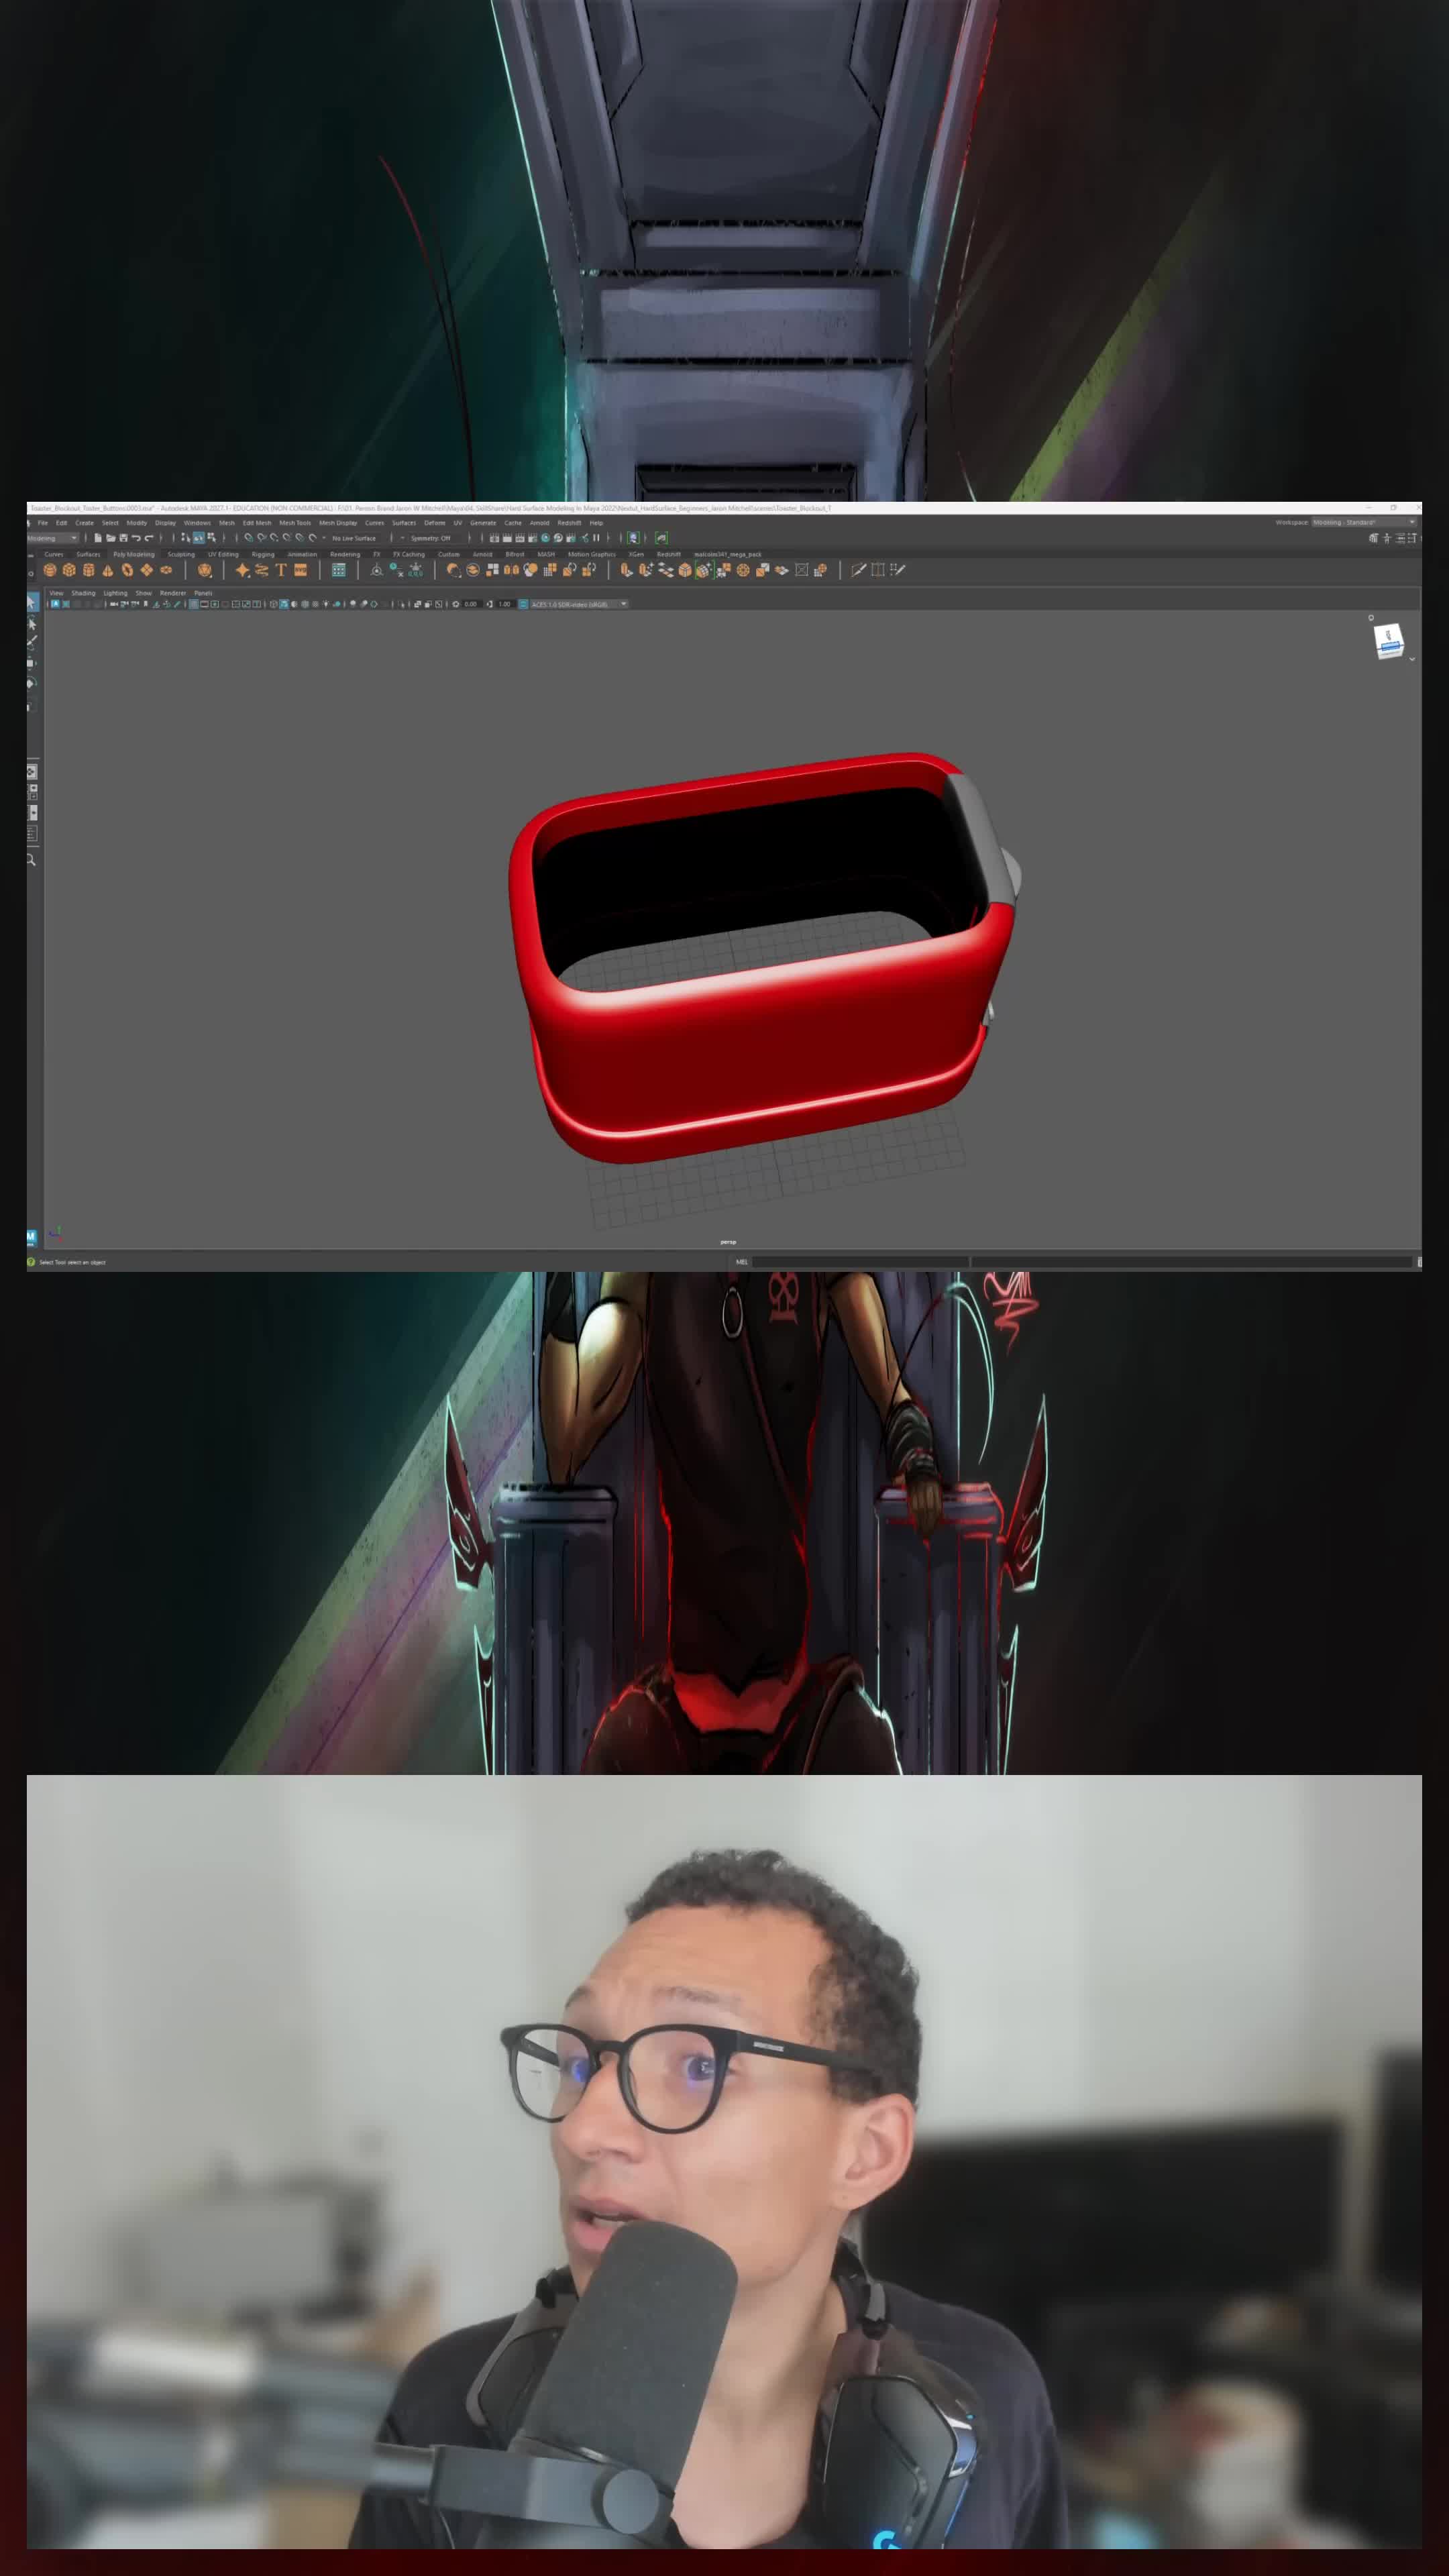1449x2576 pixels.
Task: Toggle wireframe on shaded viewport button
Action: coord(305,604)
